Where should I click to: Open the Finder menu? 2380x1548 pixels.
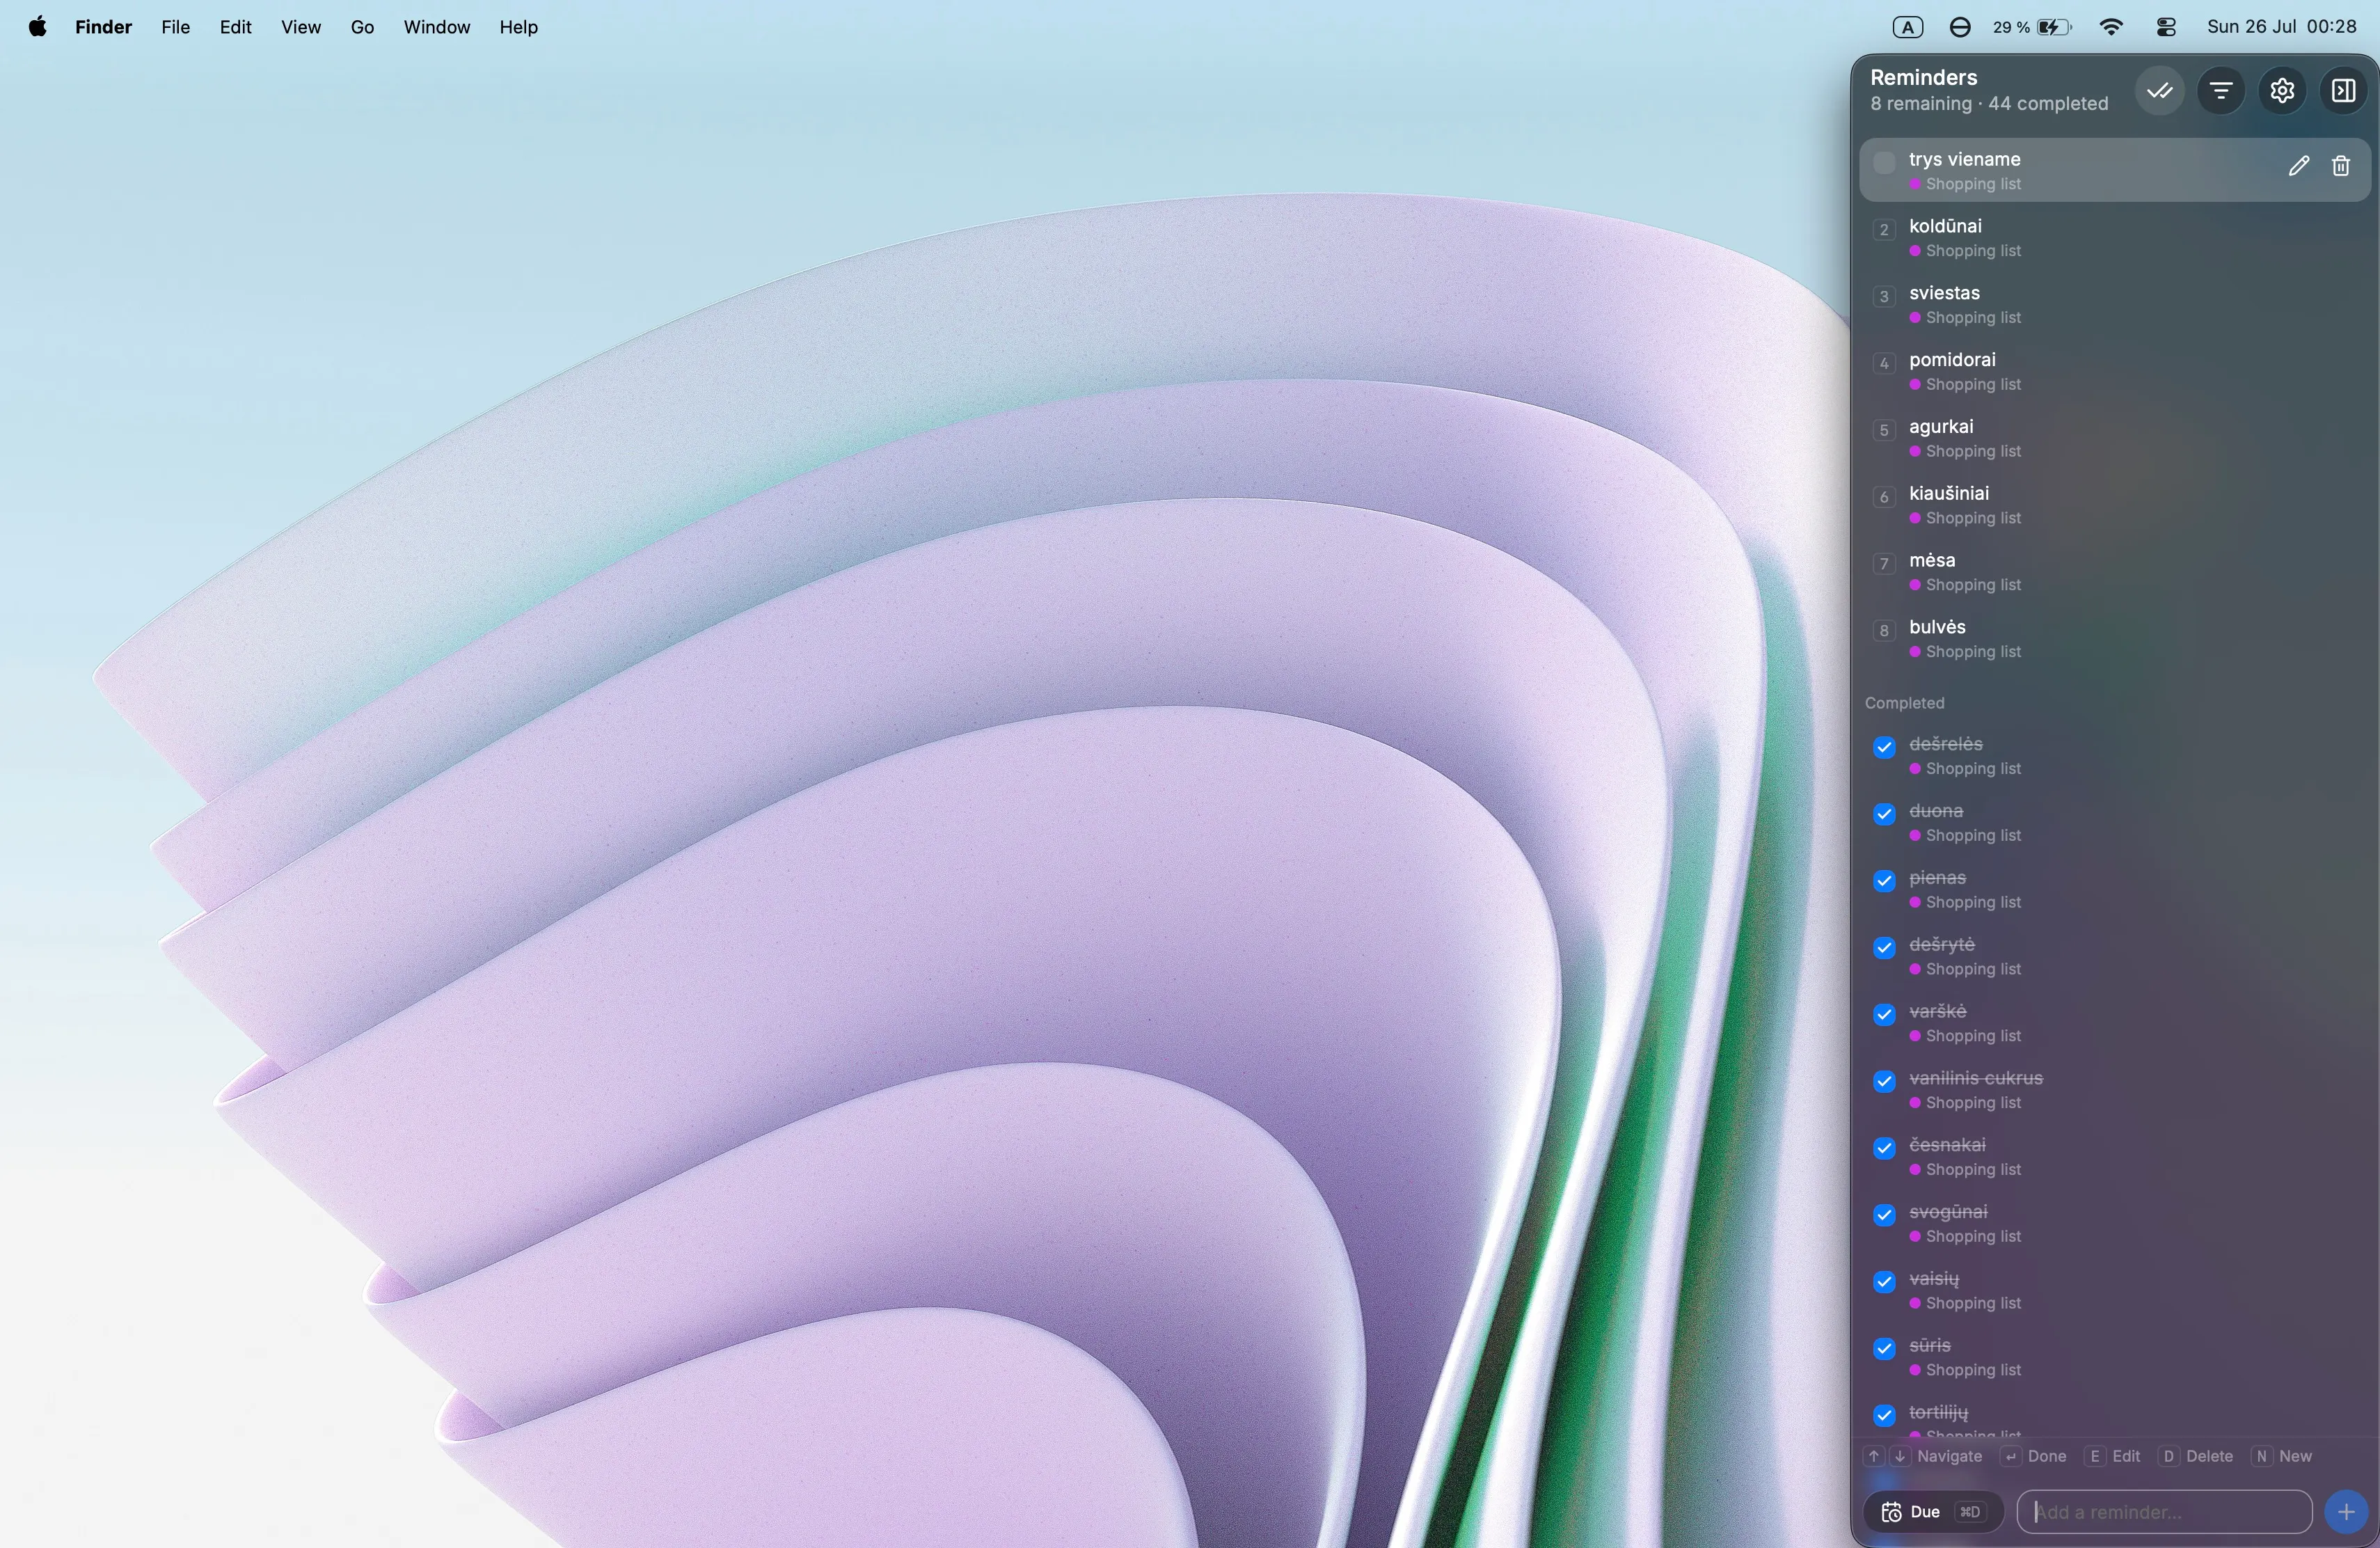103,27
